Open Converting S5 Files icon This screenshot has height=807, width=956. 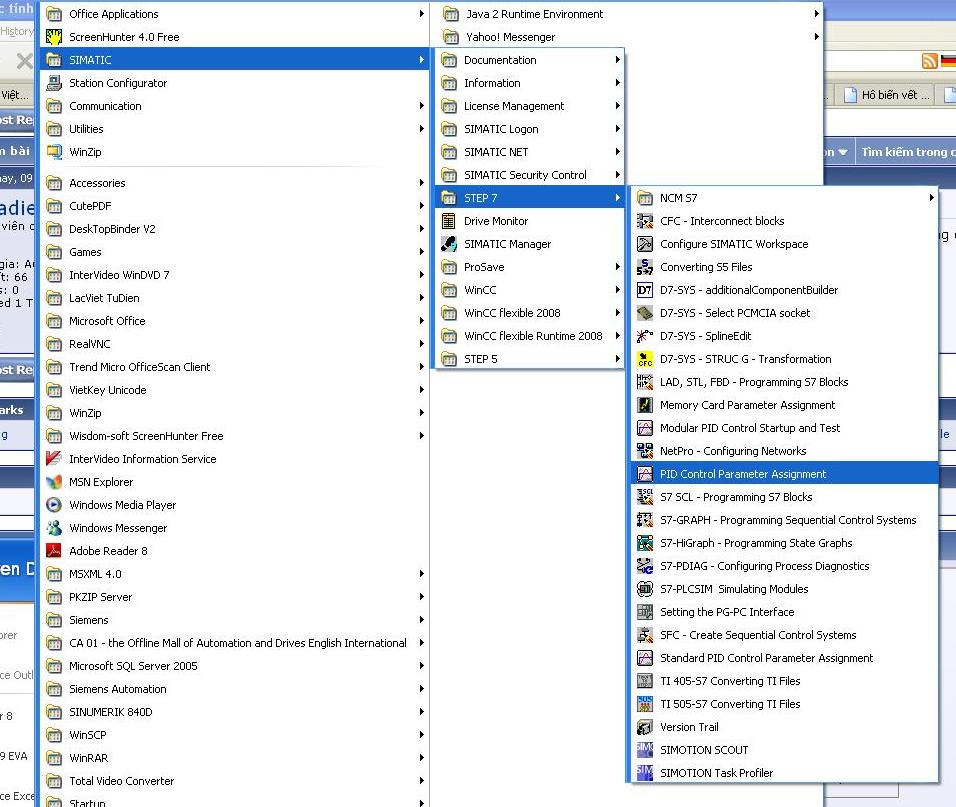pos(644,267)
